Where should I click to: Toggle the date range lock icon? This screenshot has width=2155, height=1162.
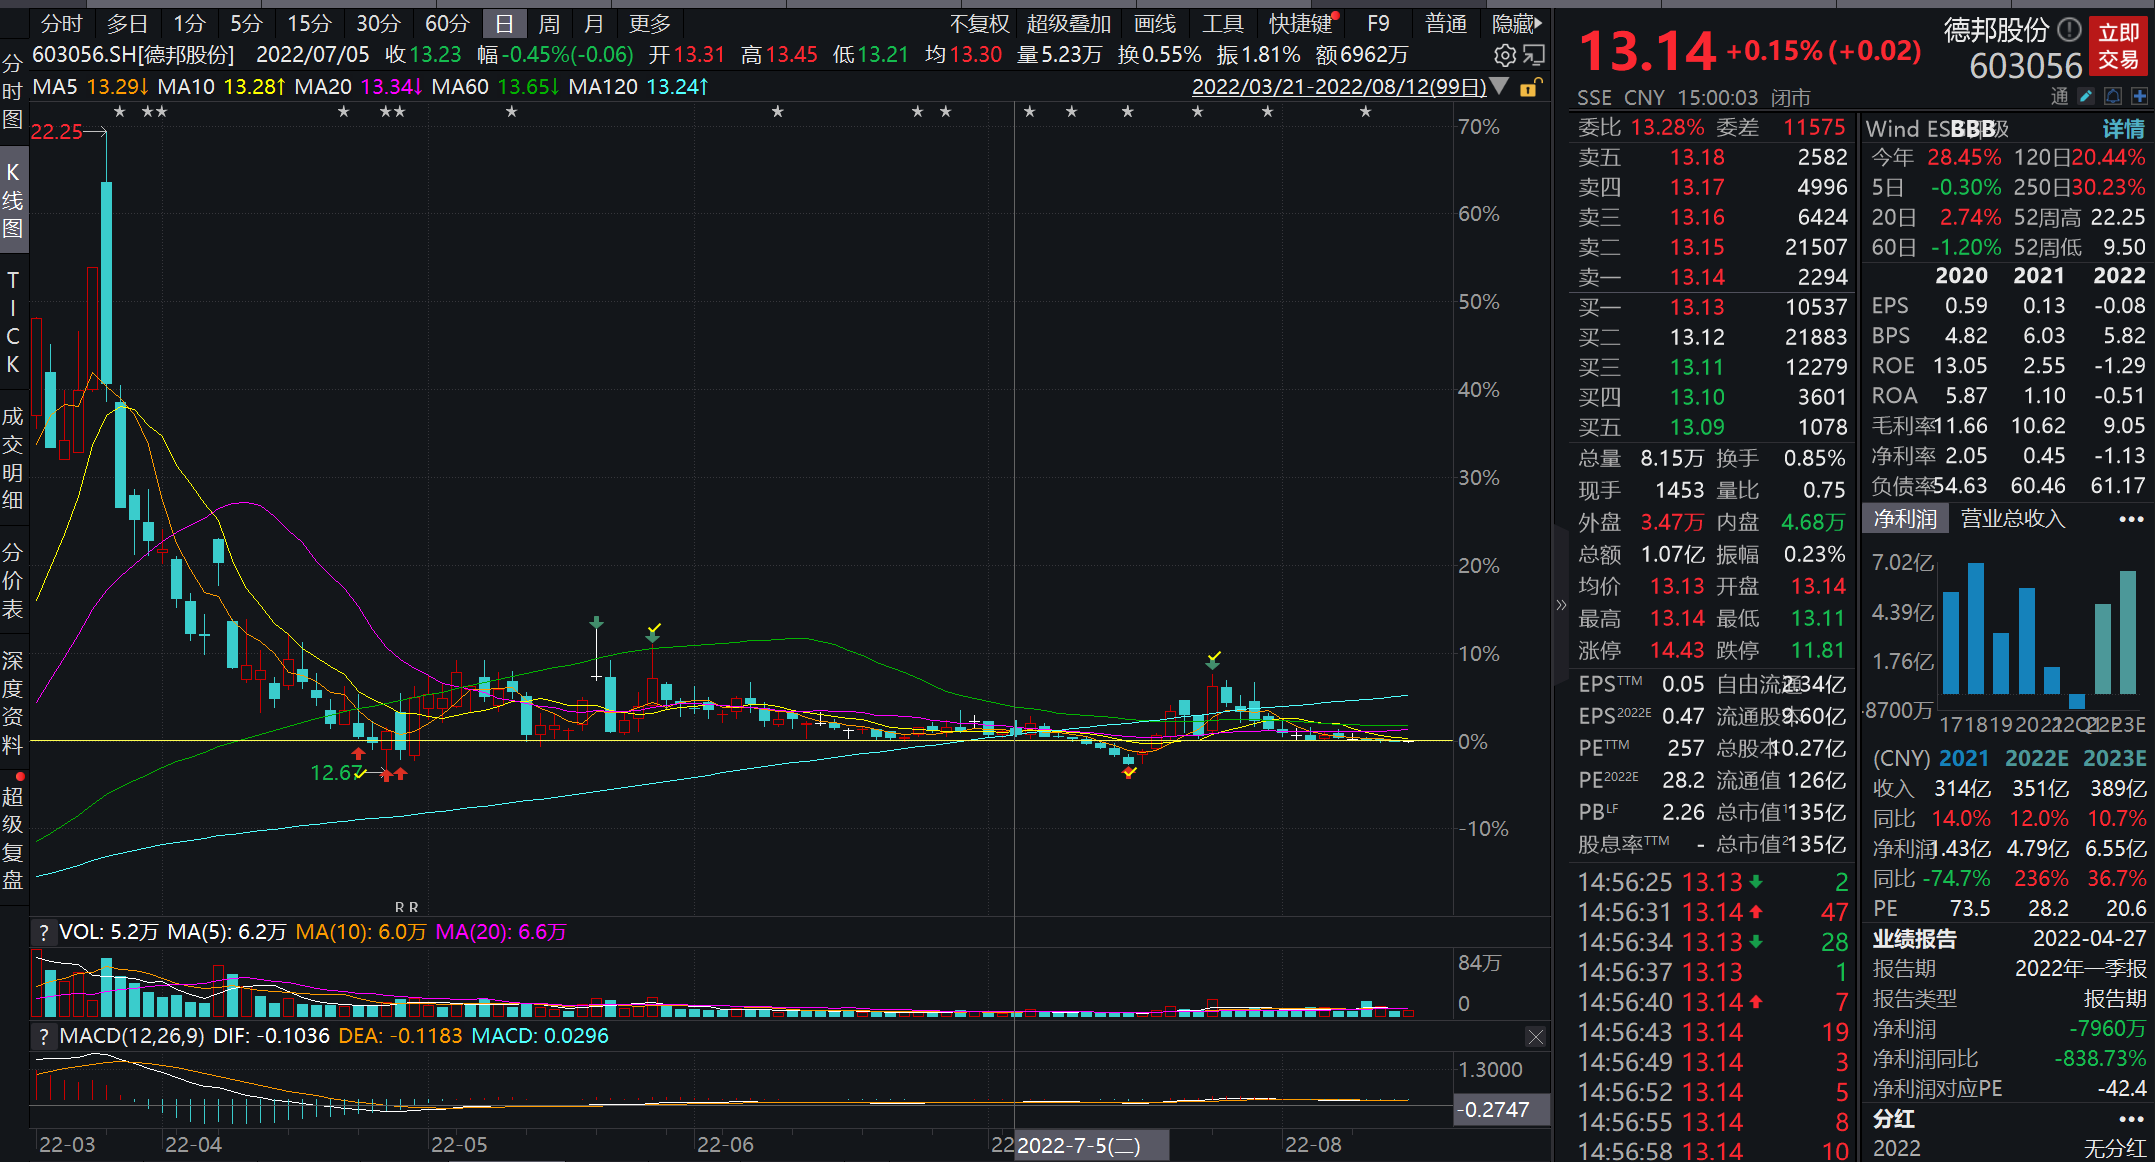[1529, 88]
